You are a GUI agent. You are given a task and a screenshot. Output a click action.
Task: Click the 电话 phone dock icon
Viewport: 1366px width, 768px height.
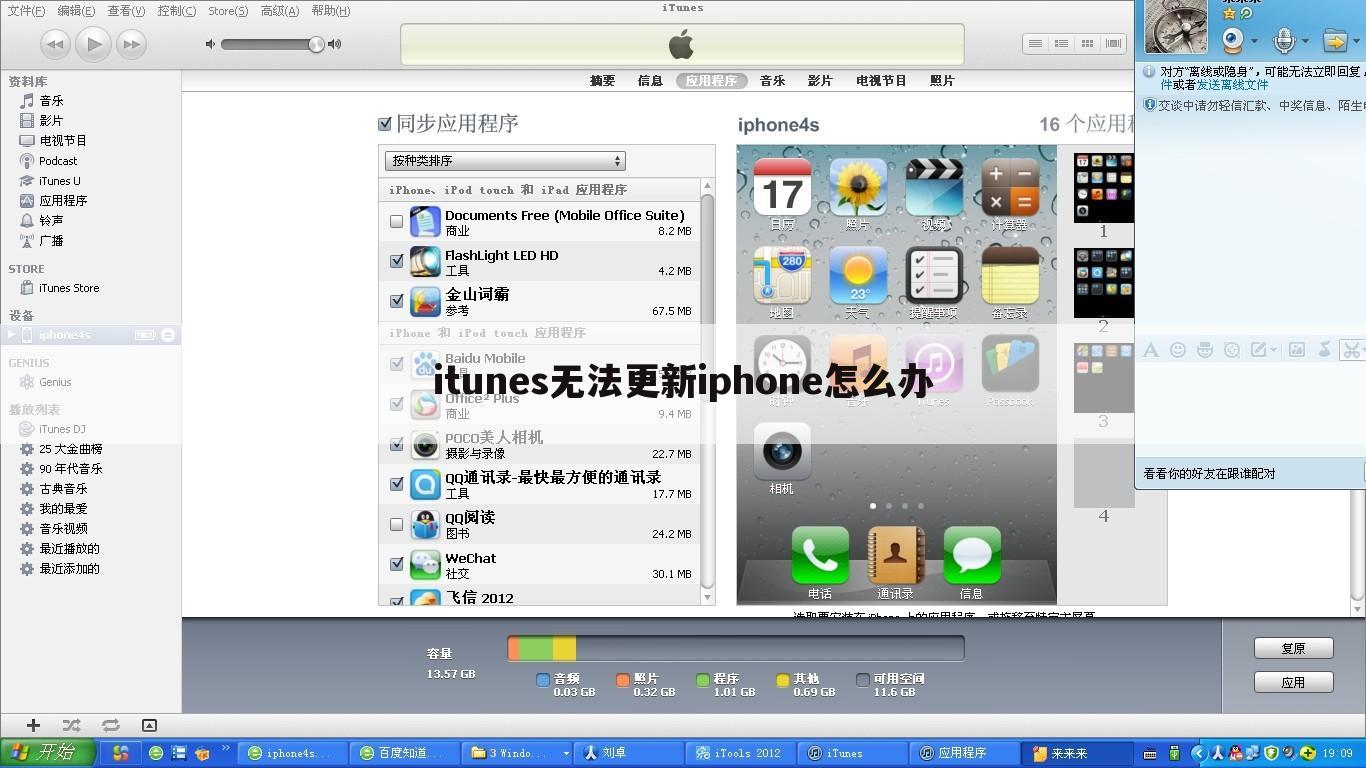820,556
